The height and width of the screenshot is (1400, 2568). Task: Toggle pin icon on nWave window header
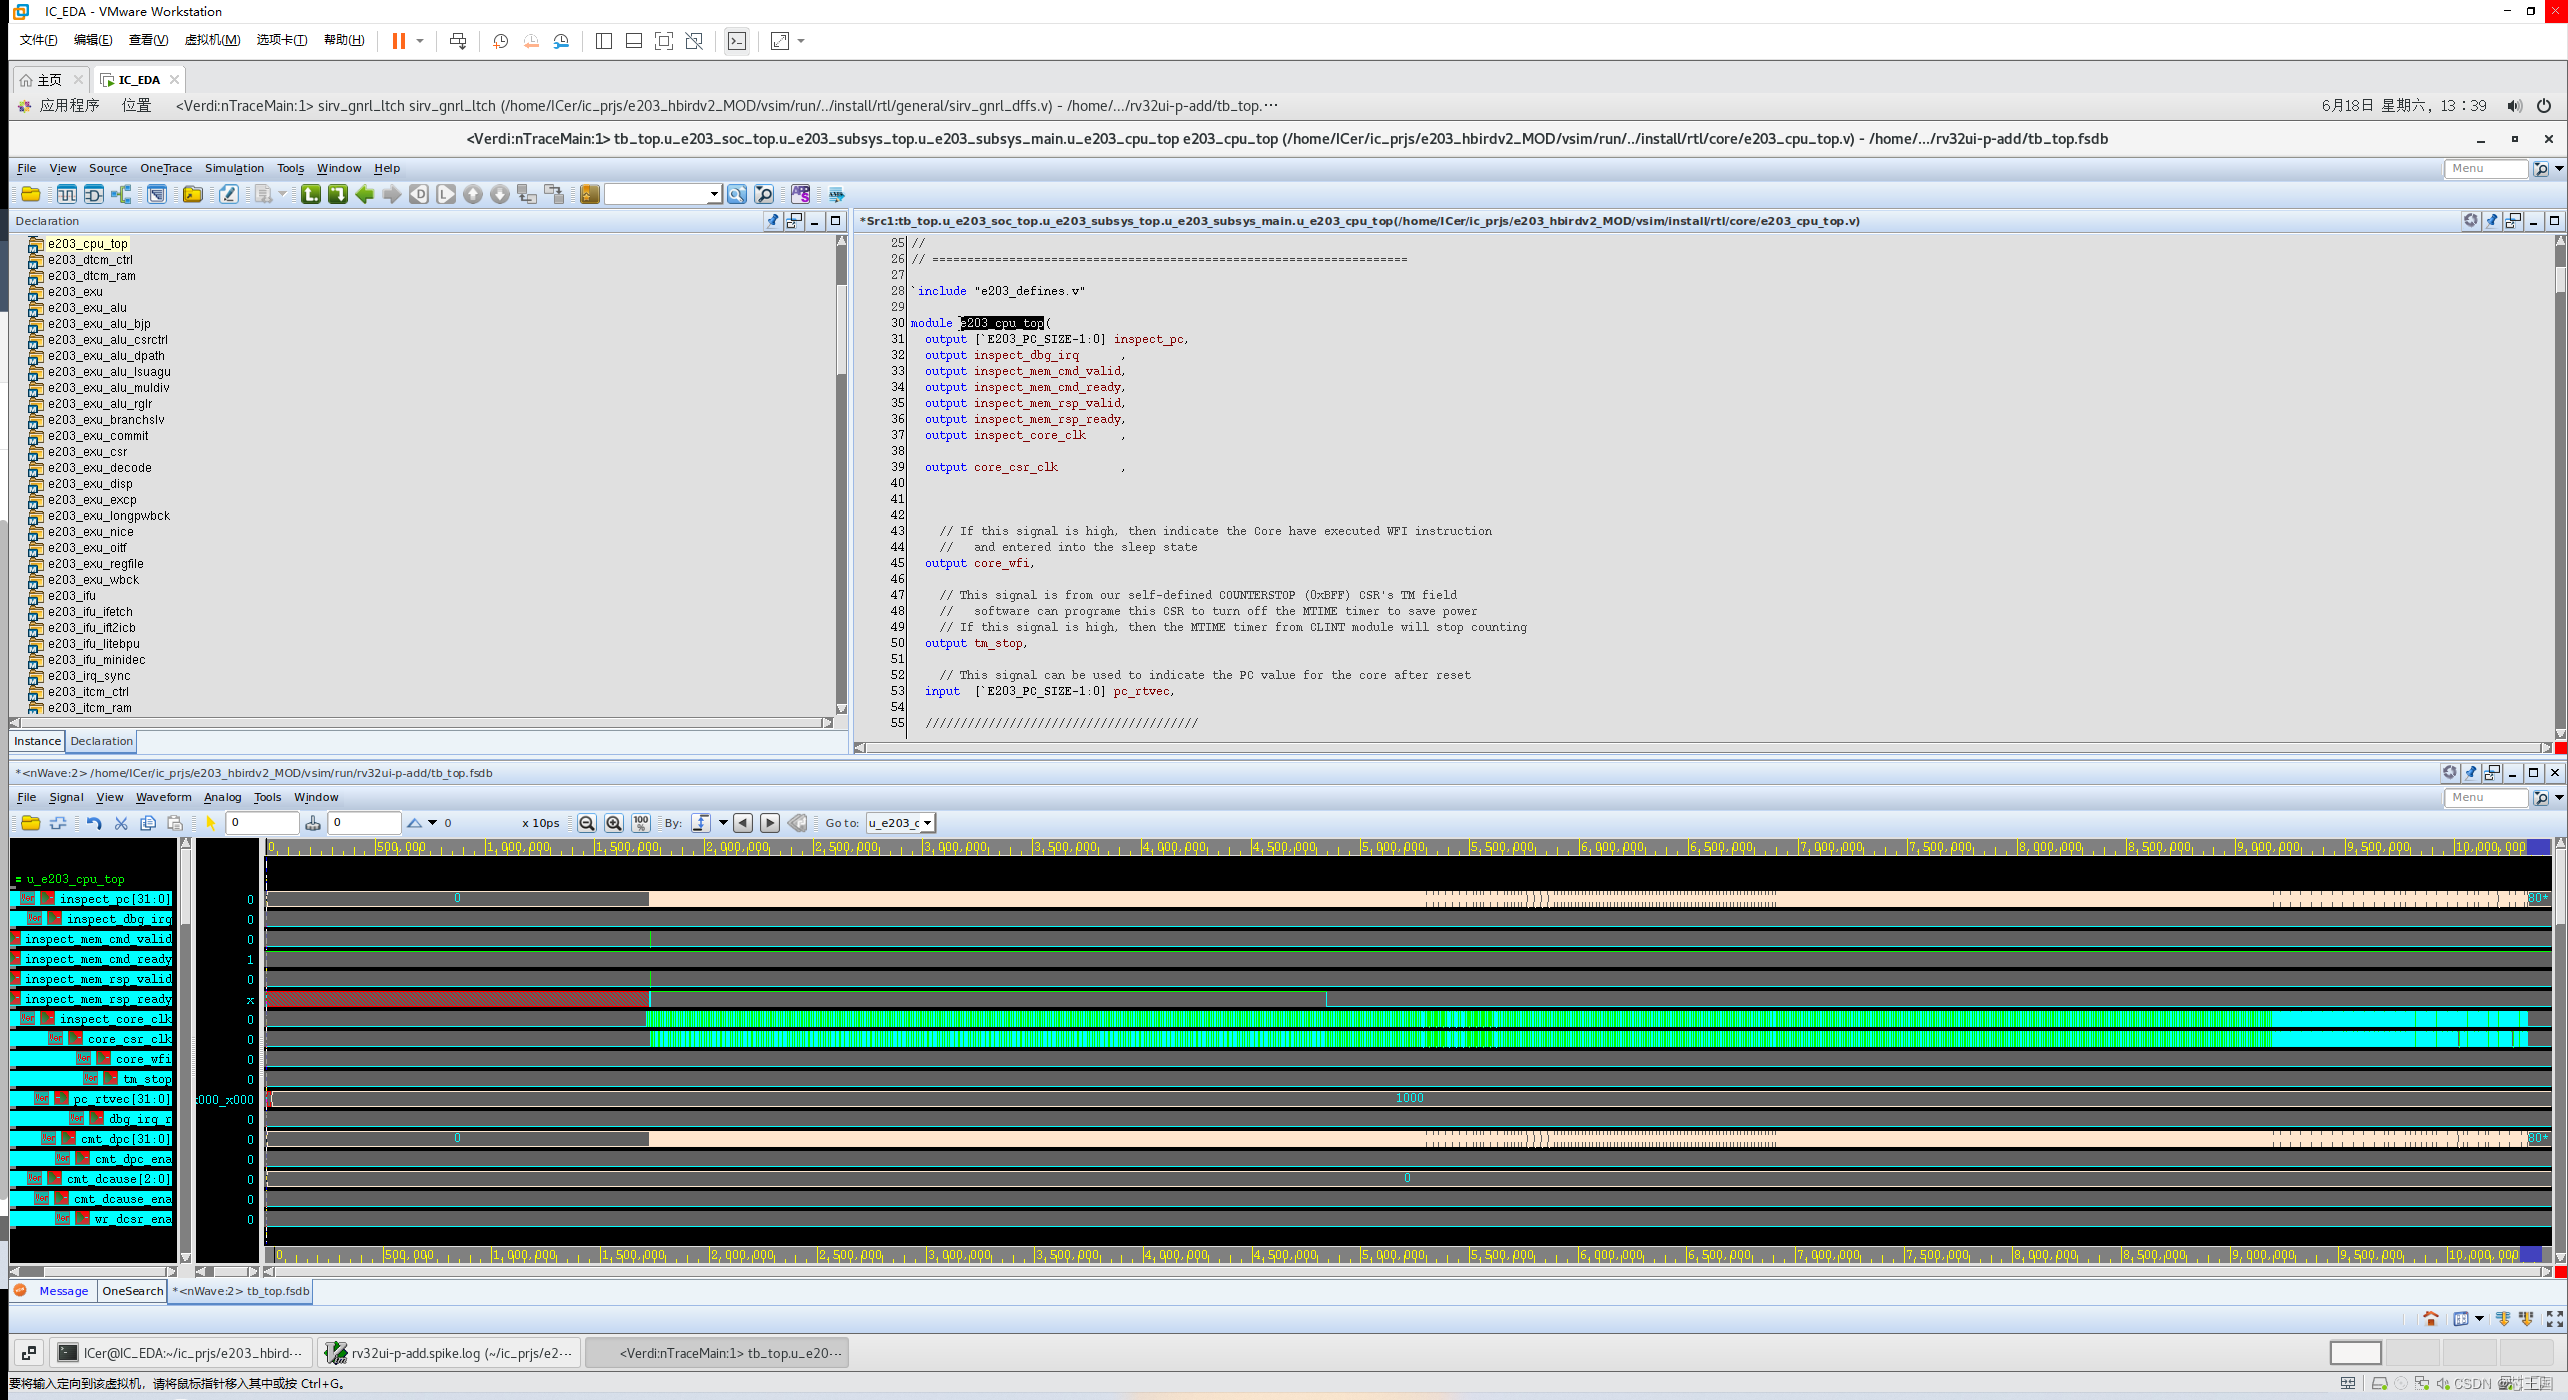point(2471,772)
